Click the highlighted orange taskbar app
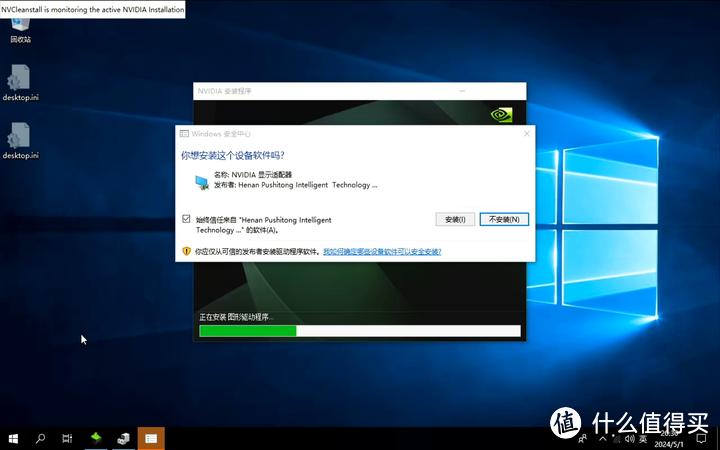 coord(151,438)
